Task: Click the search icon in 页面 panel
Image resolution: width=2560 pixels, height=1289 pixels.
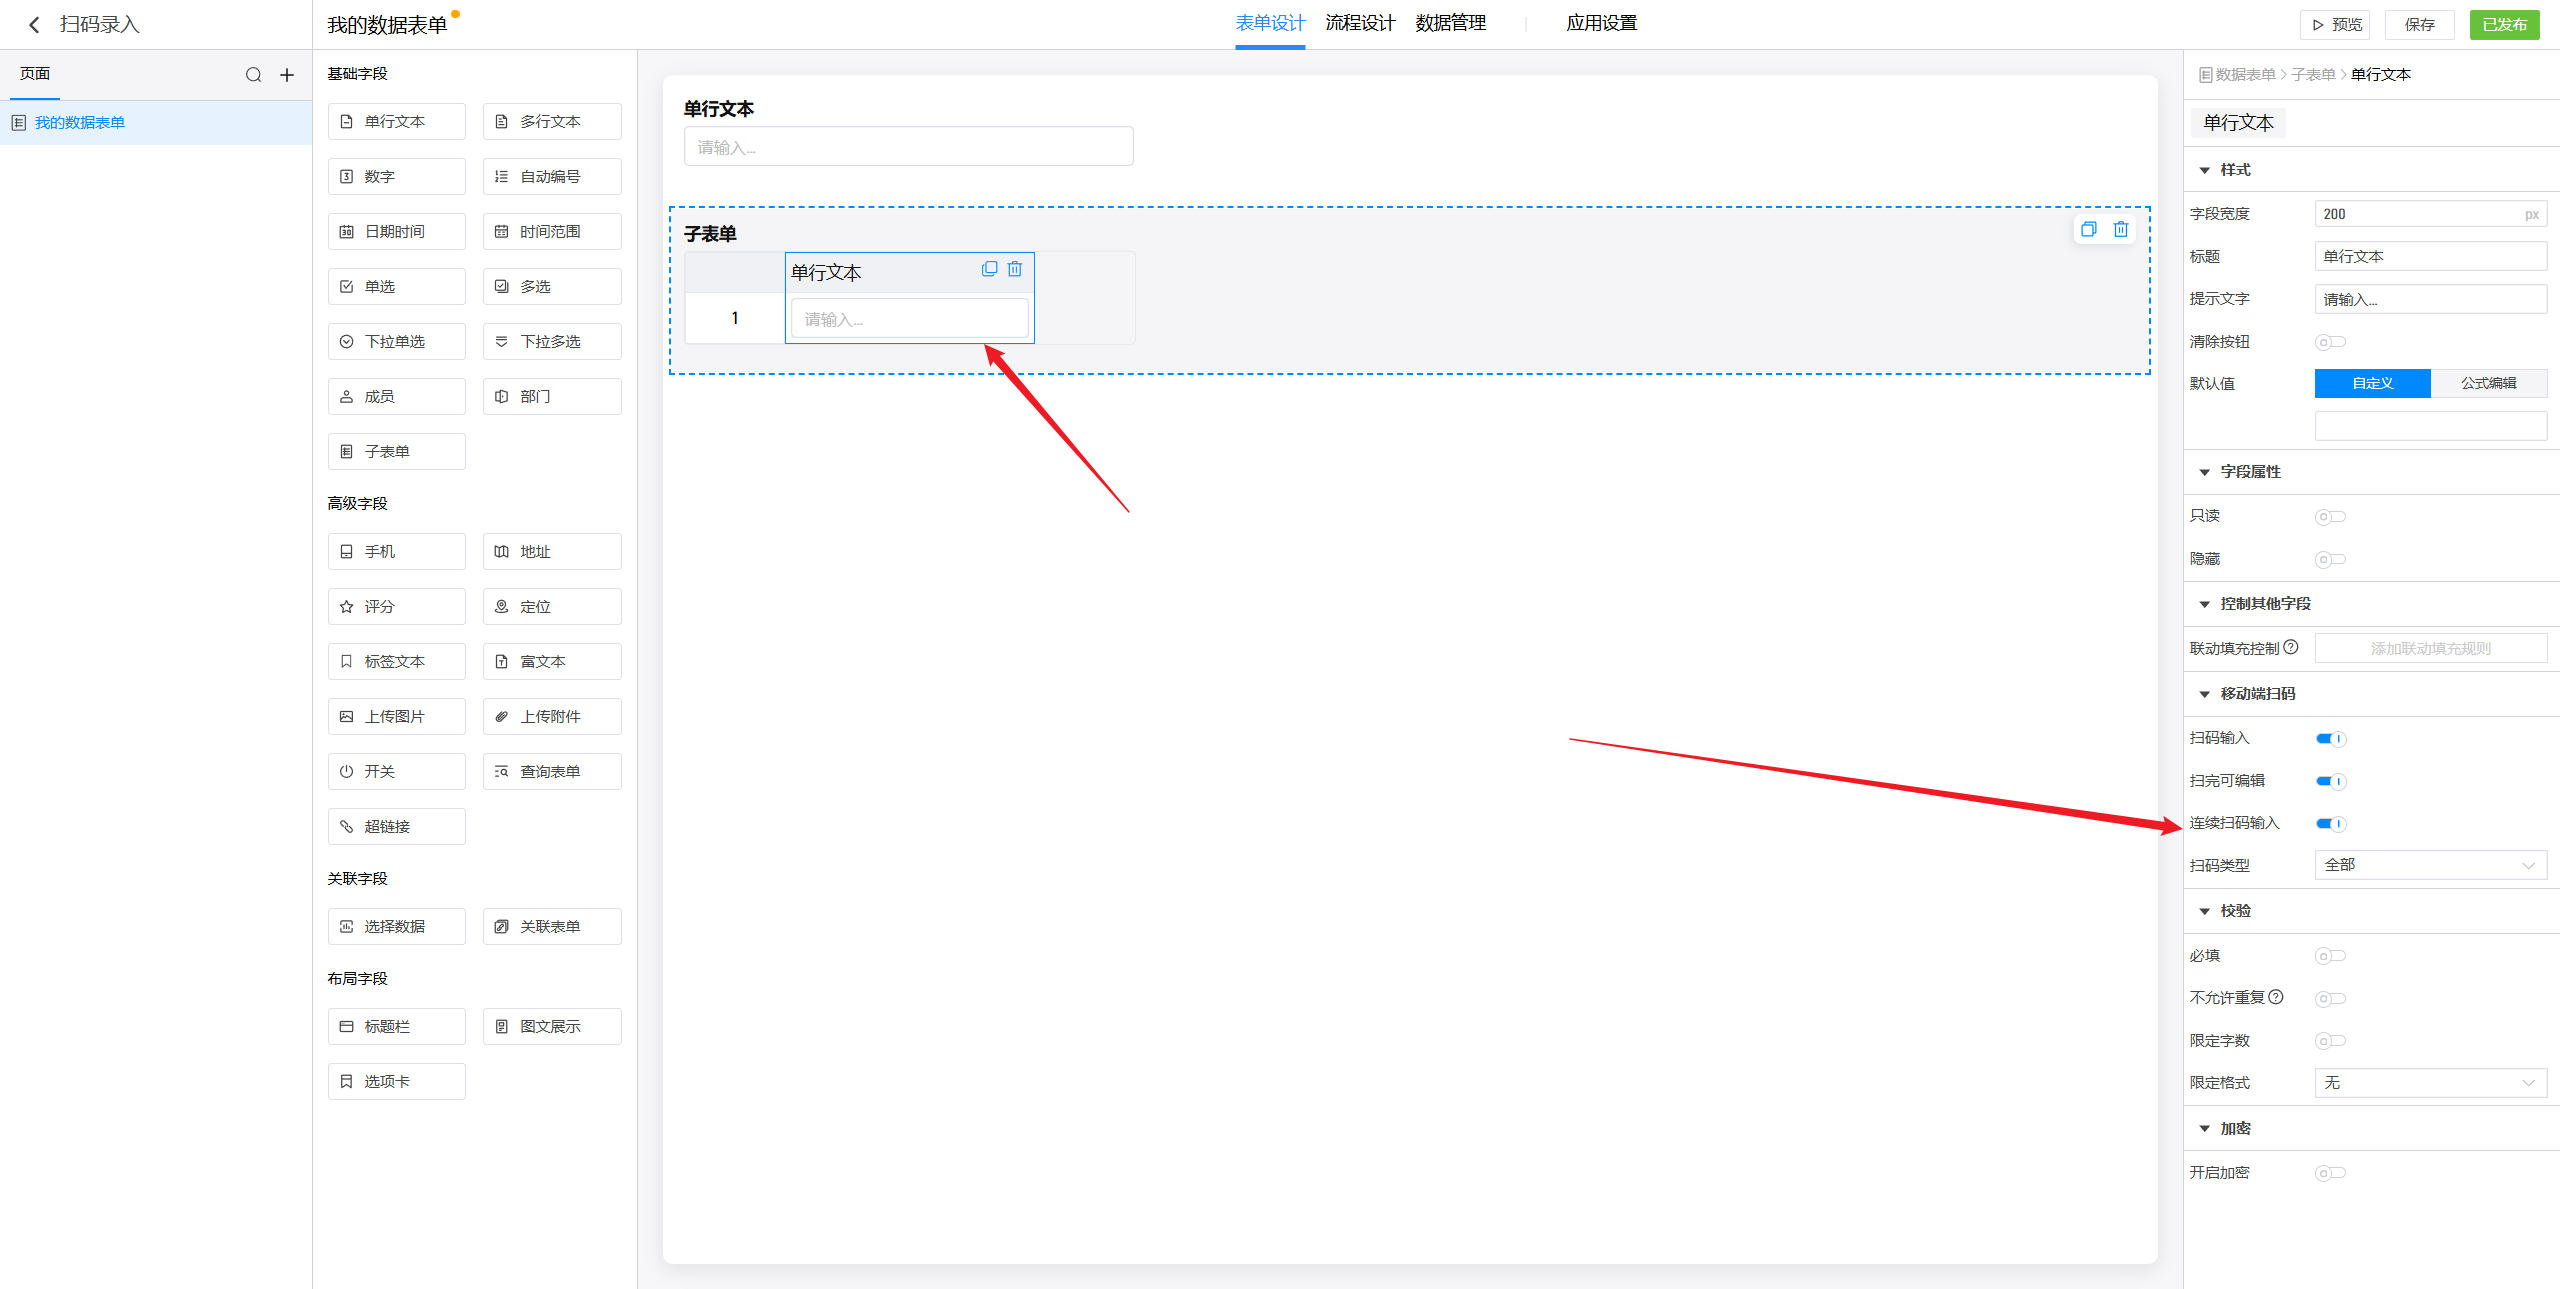Action: pyautogui.click(x=253, y=75)
